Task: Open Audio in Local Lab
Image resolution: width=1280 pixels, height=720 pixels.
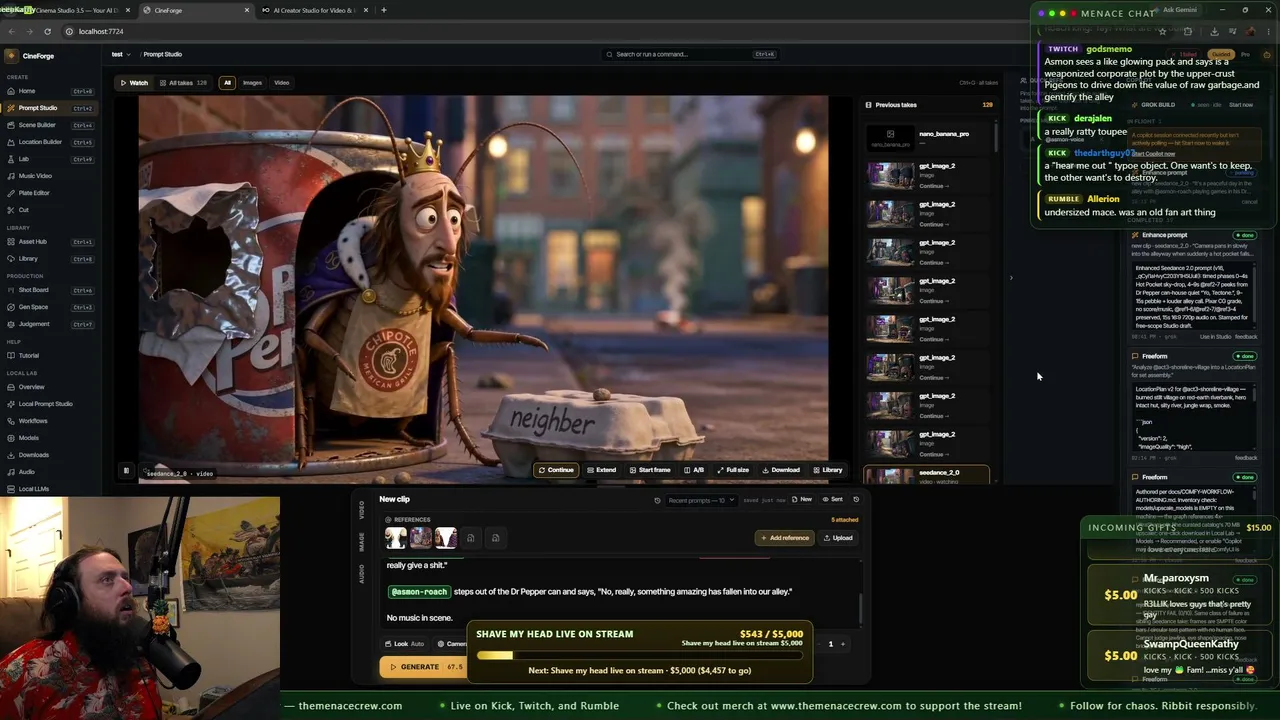Action: point(50,472)
